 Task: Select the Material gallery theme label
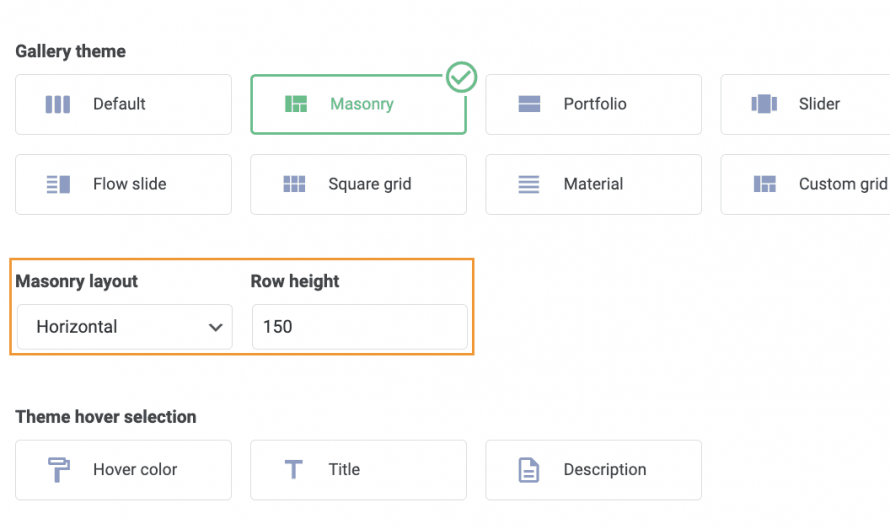click(593, 184)
